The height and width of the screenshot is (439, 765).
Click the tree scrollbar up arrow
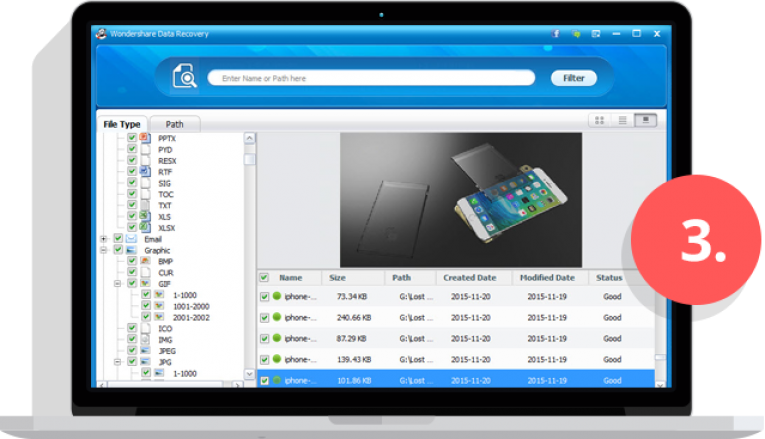click(x=249, y=138)
